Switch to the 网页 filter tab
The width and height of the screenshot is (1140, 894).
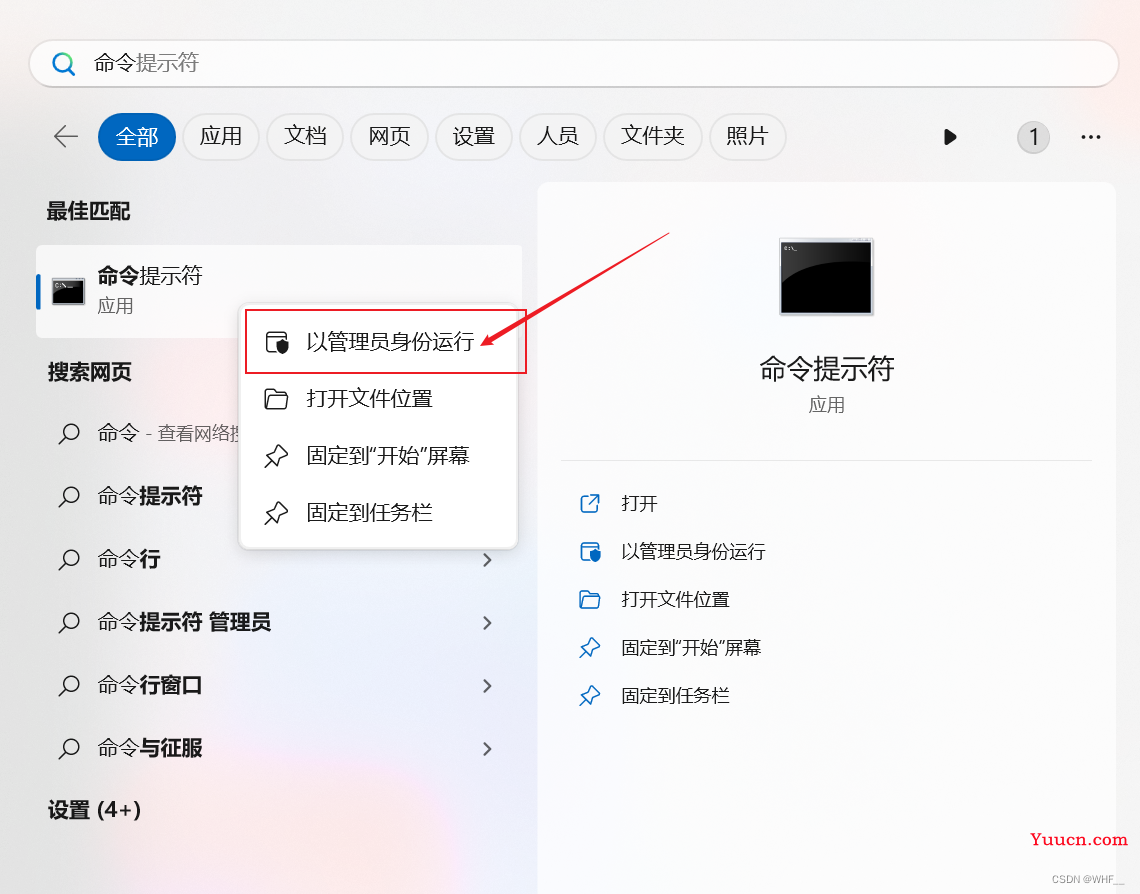click(x=389, y=137)
